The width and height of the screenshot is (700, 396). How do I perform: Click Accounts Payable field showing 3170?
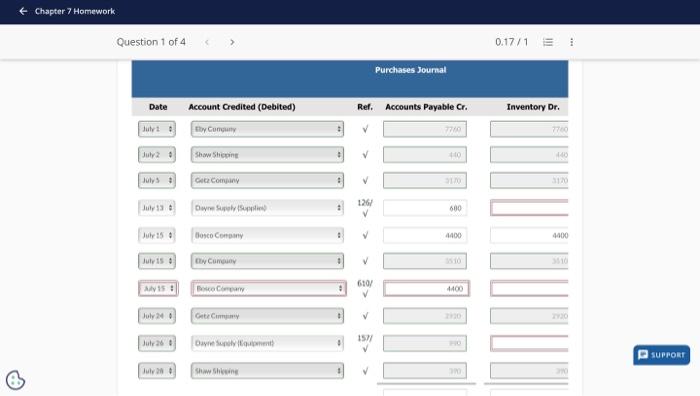pos(425,180)
